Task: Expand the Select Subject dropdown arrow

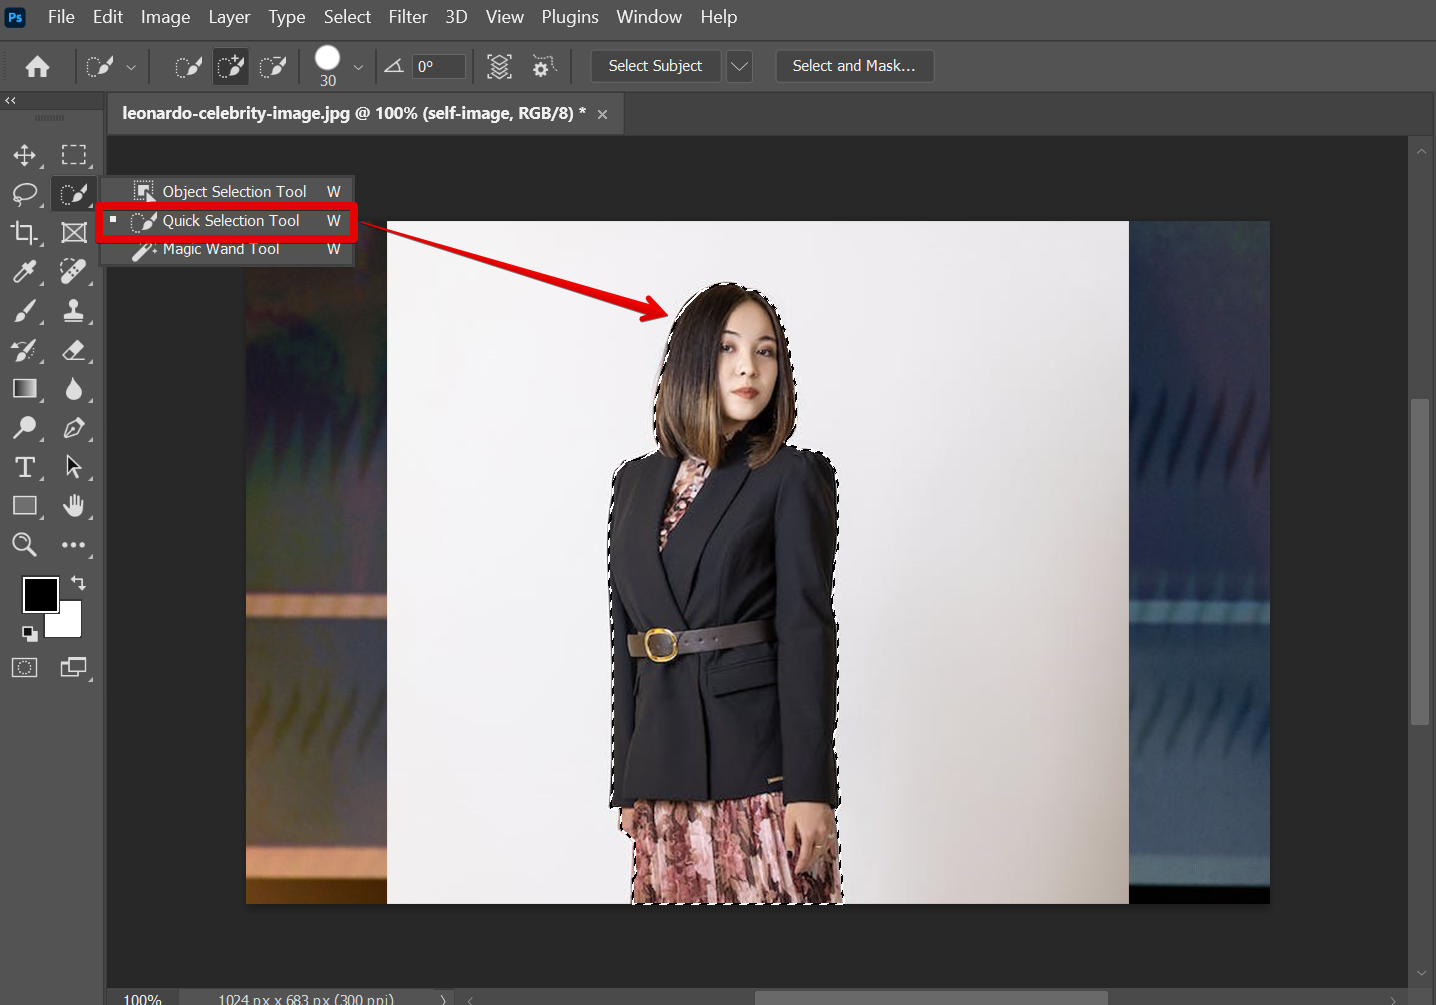Action: tap(739, 66)
